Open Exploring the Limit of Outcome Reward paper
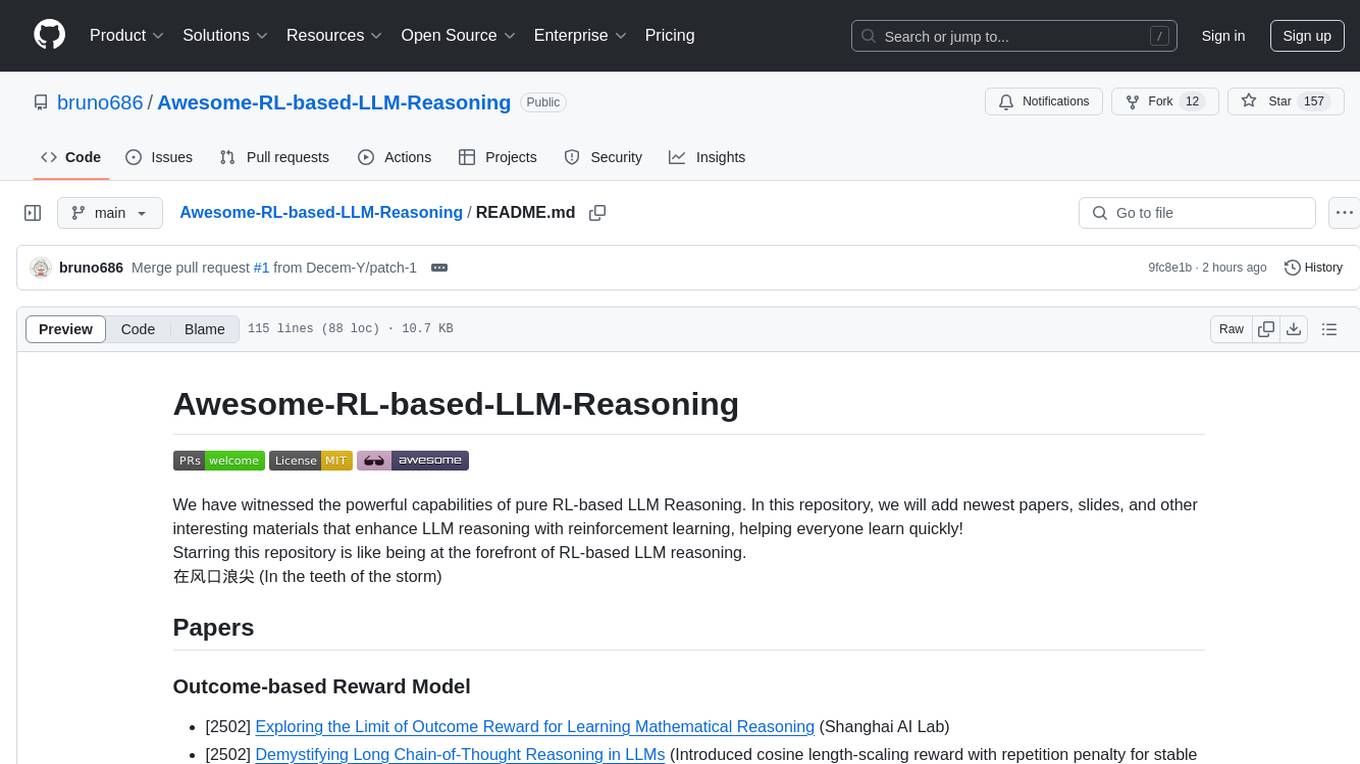This screenshot has width=1360, height=764. 535,727
